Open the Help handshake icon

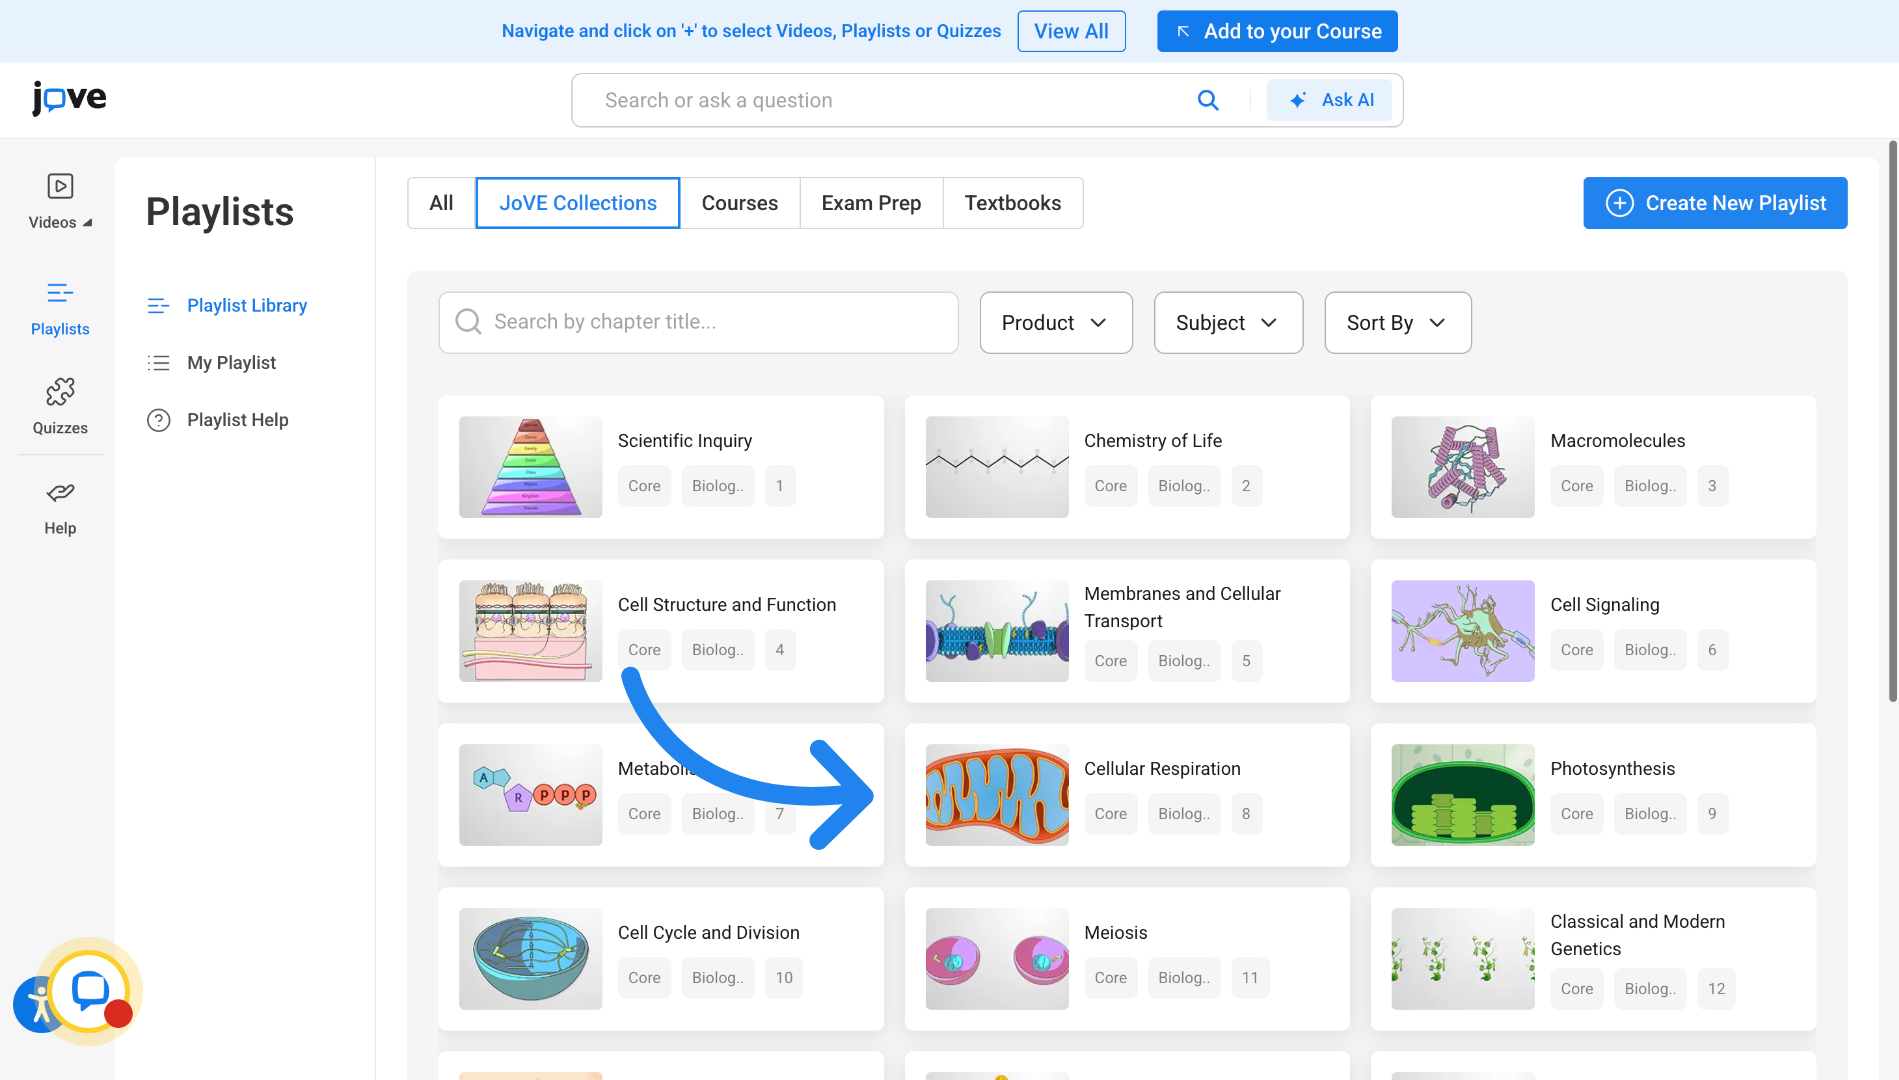[60, 492]
